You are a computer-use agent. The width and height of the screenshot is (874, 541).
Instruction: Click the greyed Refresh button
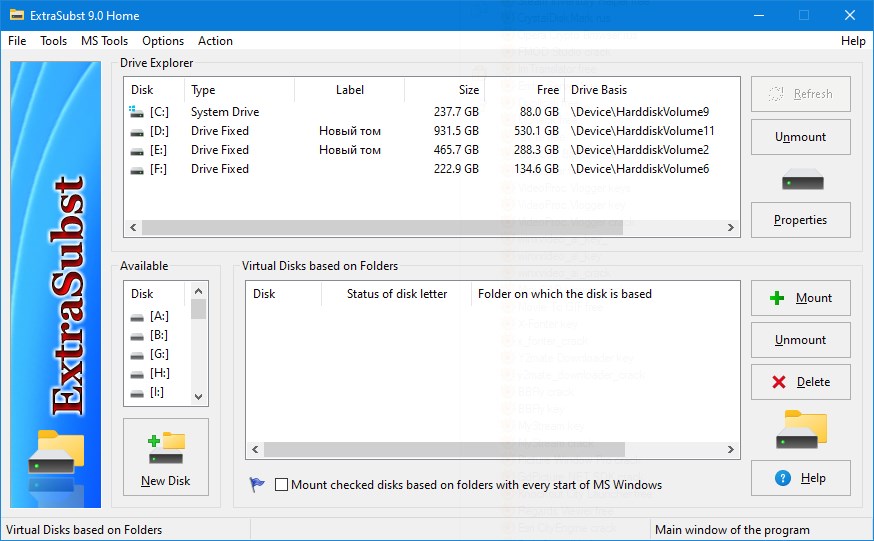point(800,94)
